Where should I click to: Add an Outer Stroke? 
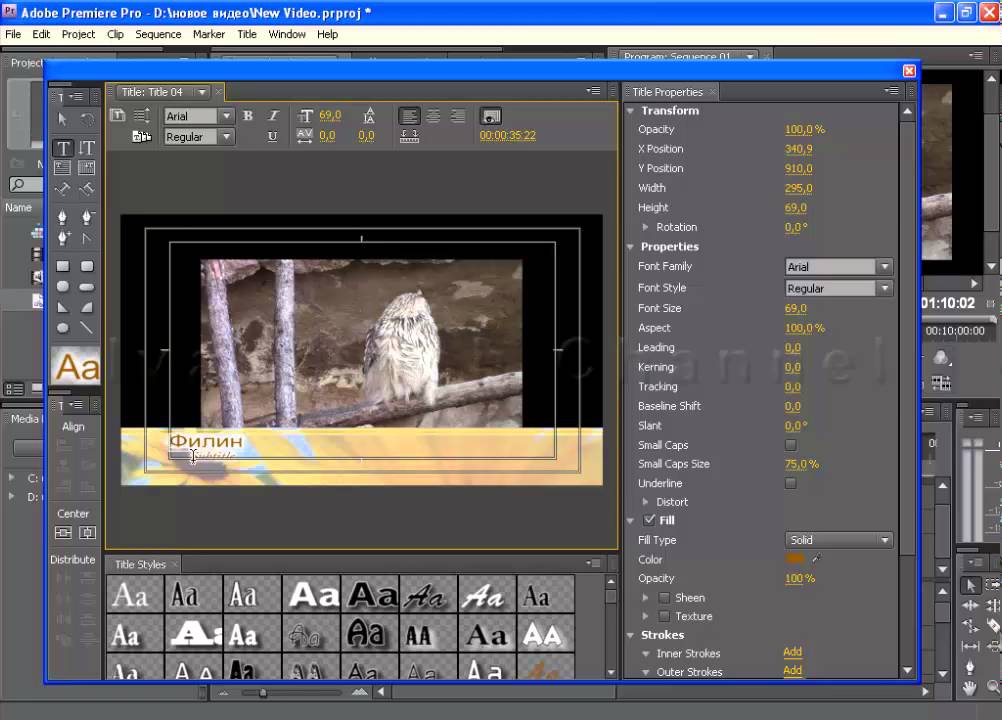click(792, 671)
